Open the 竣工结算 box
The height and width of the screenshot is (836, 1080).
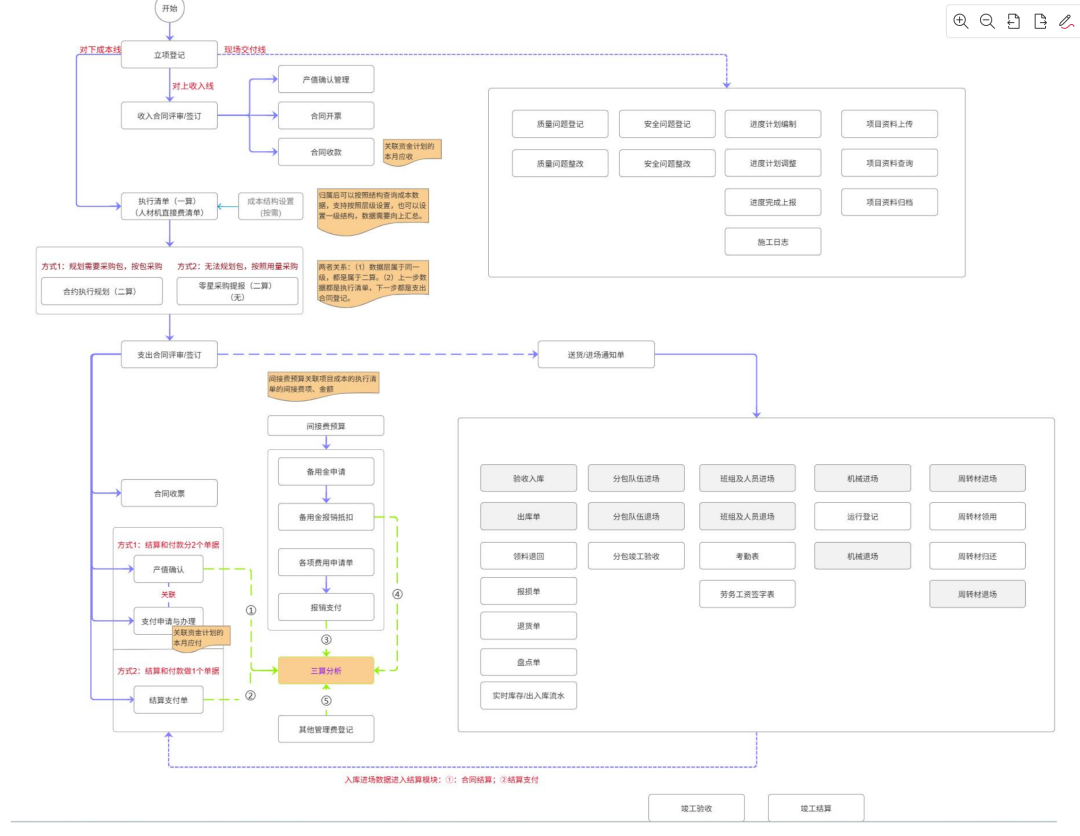coord(816,808)
